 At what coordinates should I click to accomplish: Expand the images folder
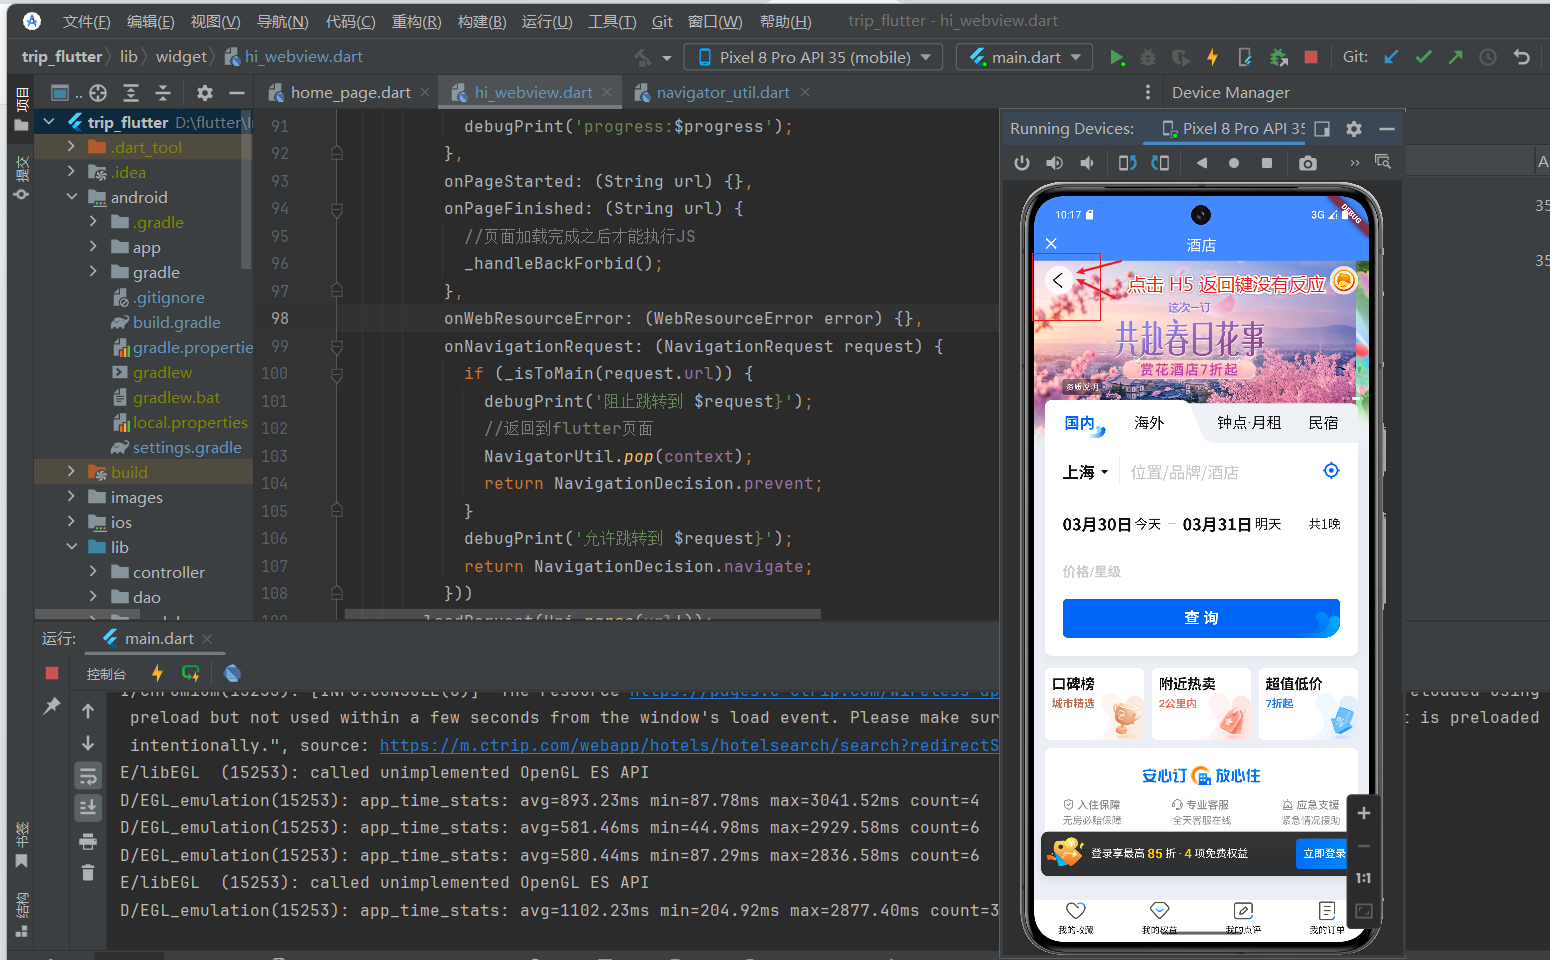click(71, 497)
